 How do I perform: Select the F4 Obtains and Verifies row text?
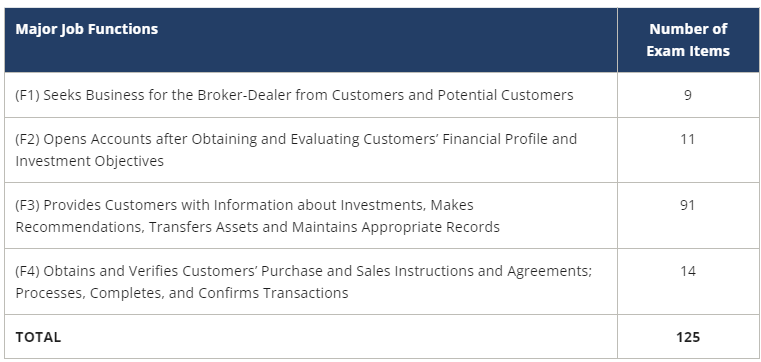304,282
